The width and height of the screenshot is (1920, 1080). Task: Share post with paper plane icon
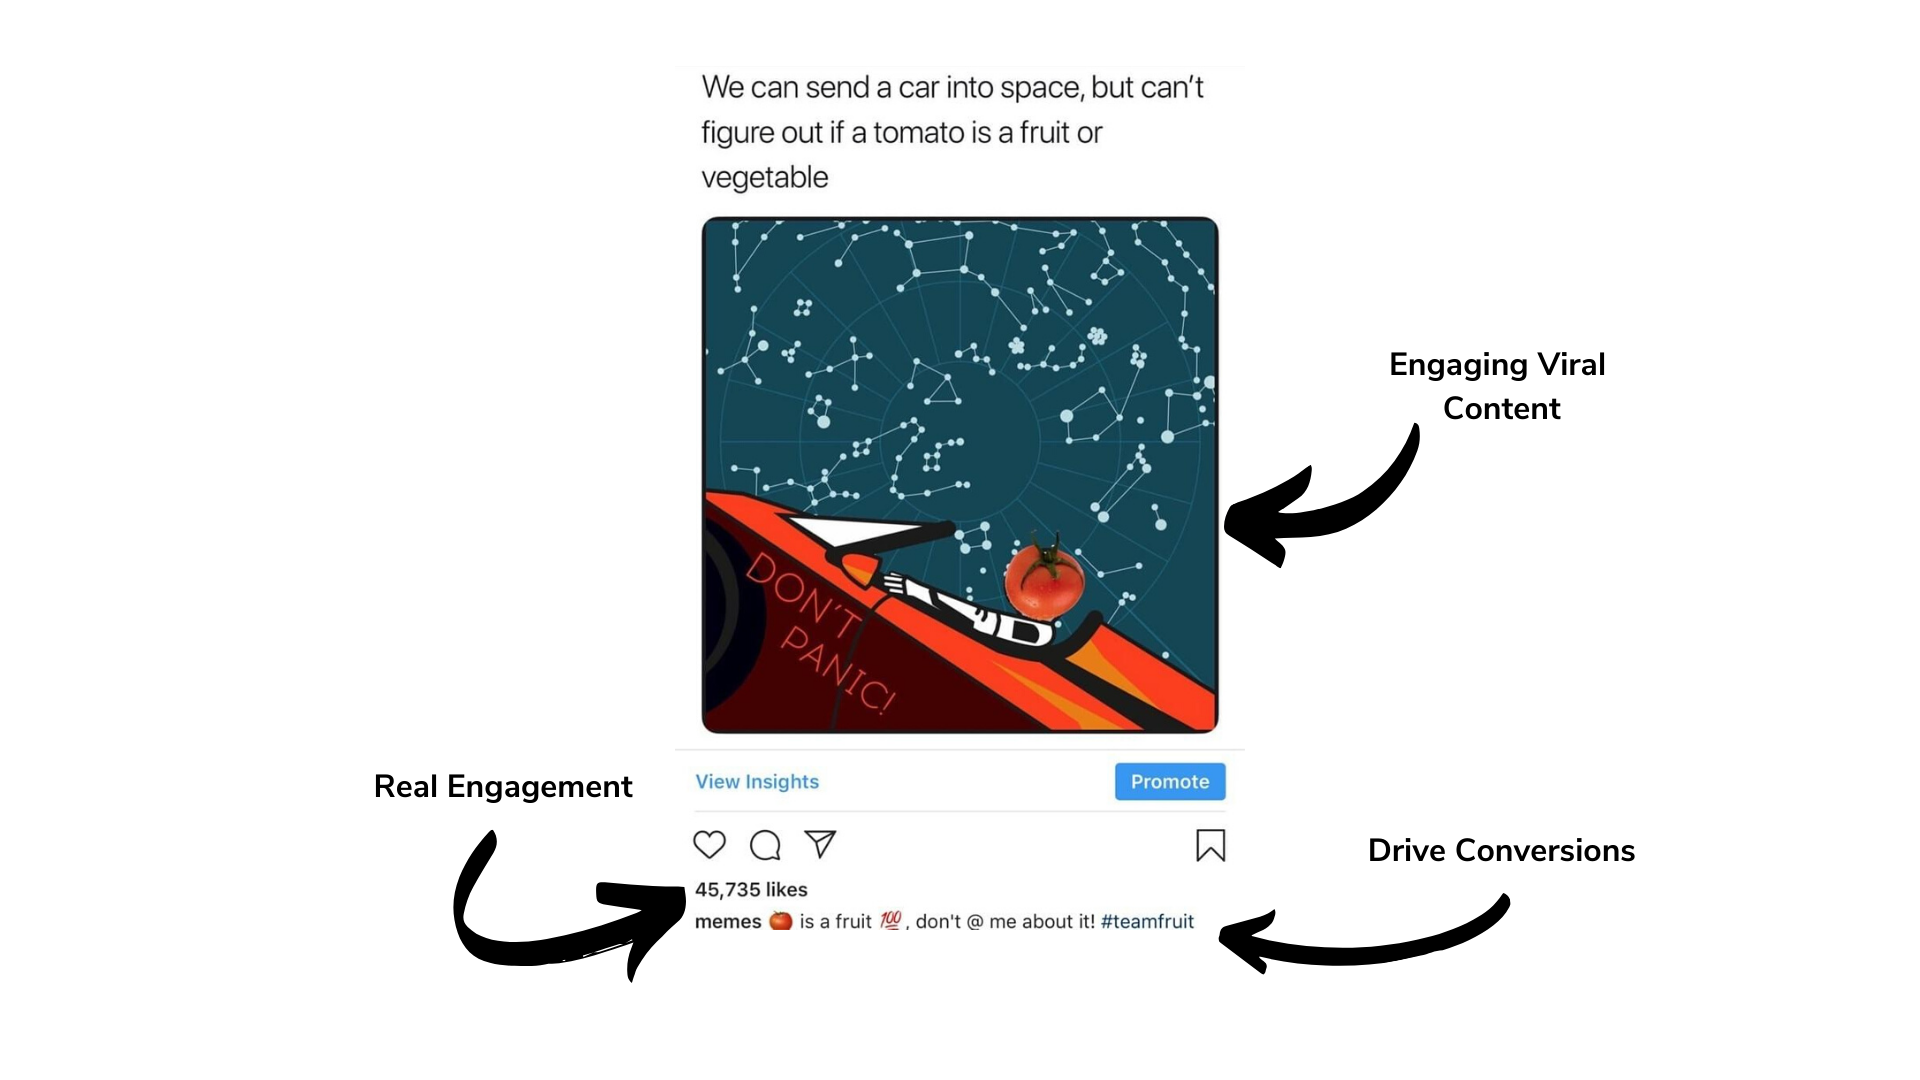820,844
